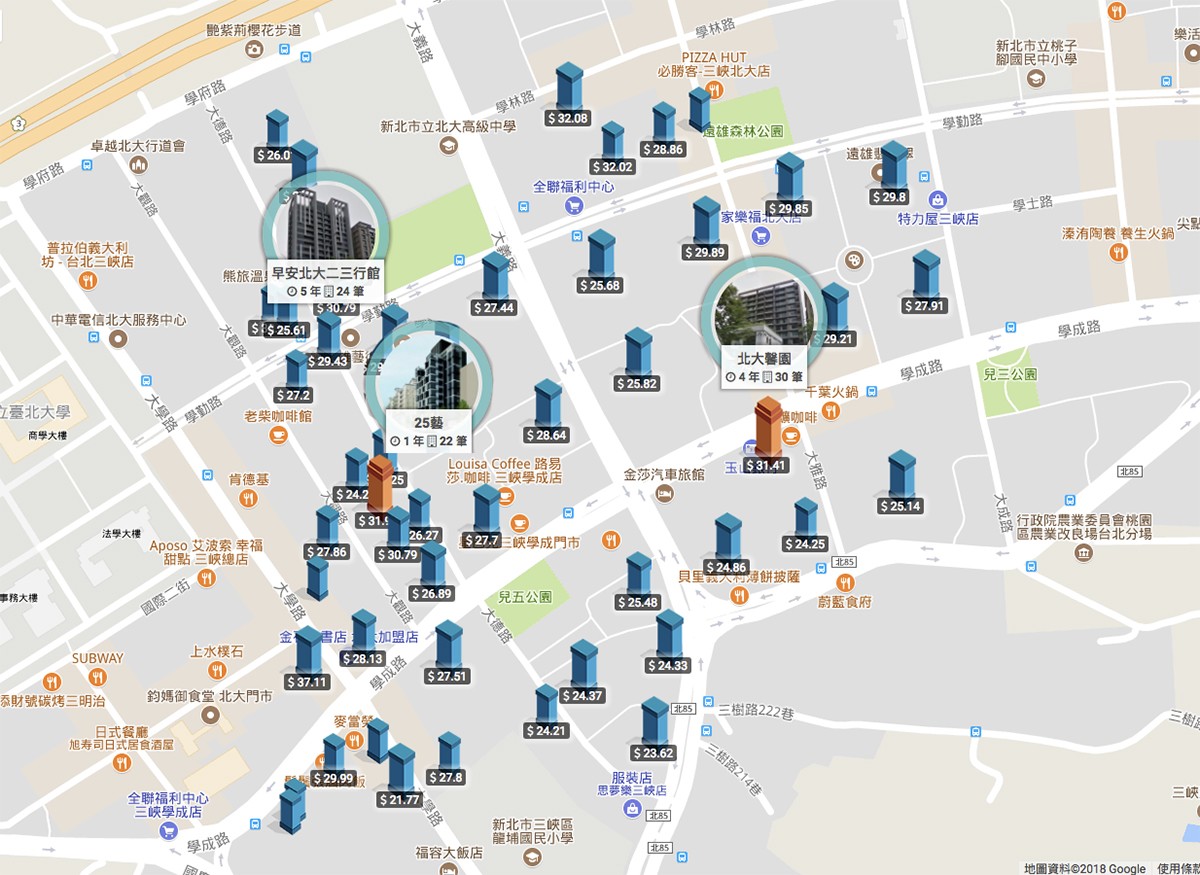Select the $29.85 building marker
This screenshot has width=1200, height=875.
click(x=790, y=185)
